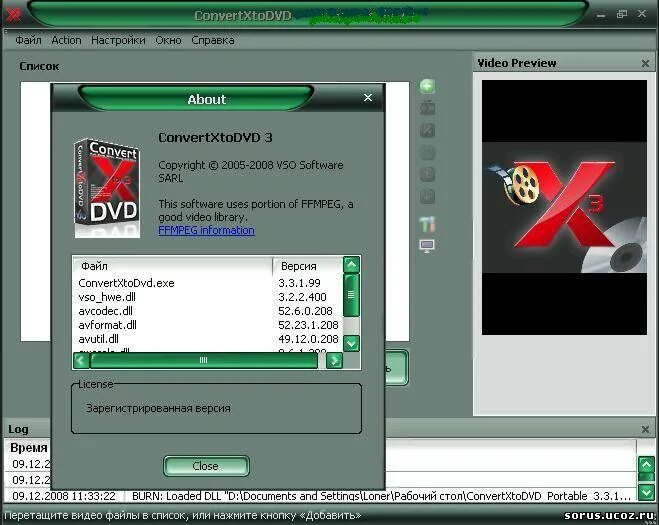Screen dimensions: 659x525
Task: Open the Справка menu
Action: coord(213,40)
